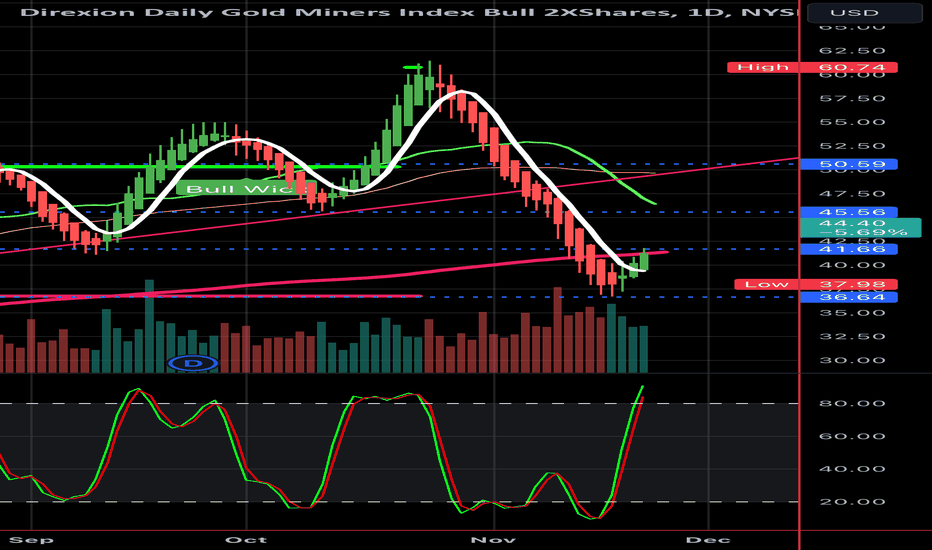Click the 62.50 price scale value

click(852, 51)
